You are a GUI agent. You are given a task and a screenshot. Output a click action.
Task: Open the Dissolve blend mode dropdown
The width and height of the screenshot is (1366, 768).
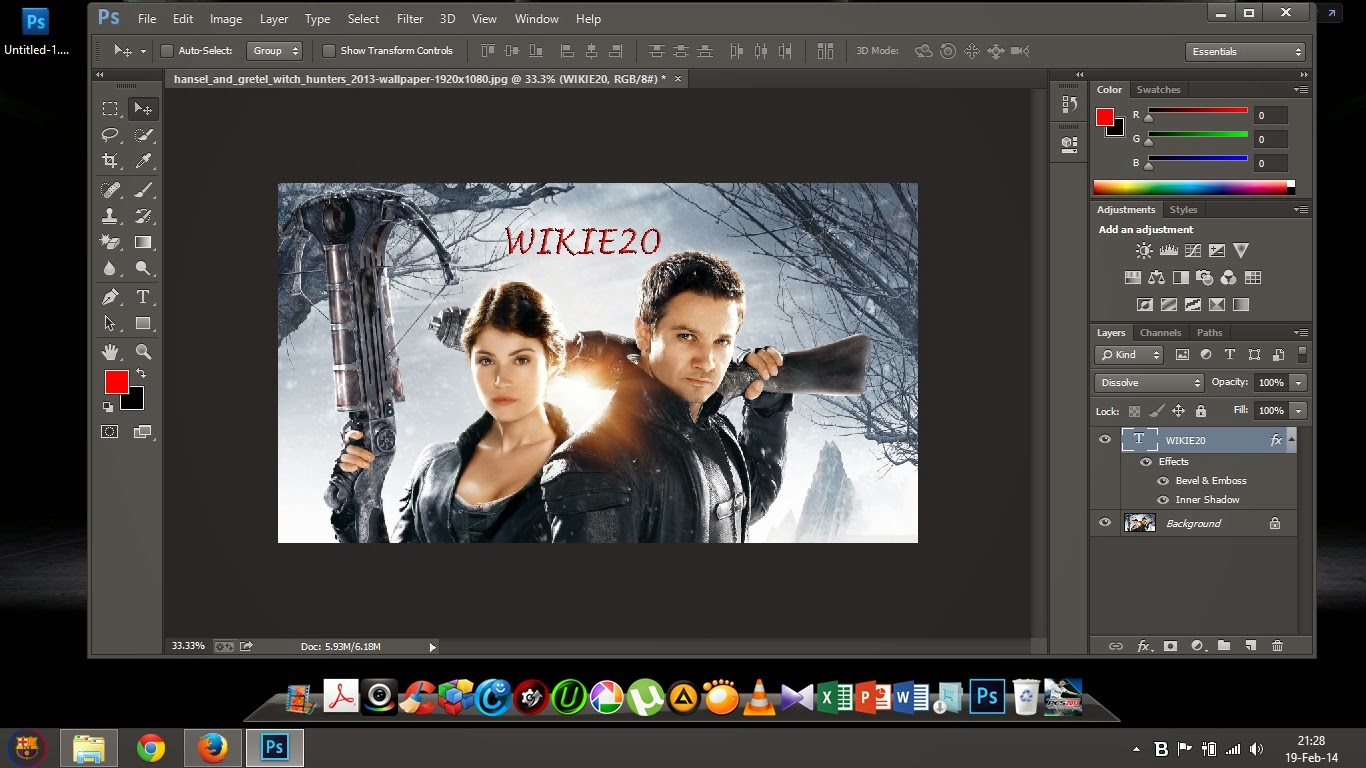point(1149,383)
